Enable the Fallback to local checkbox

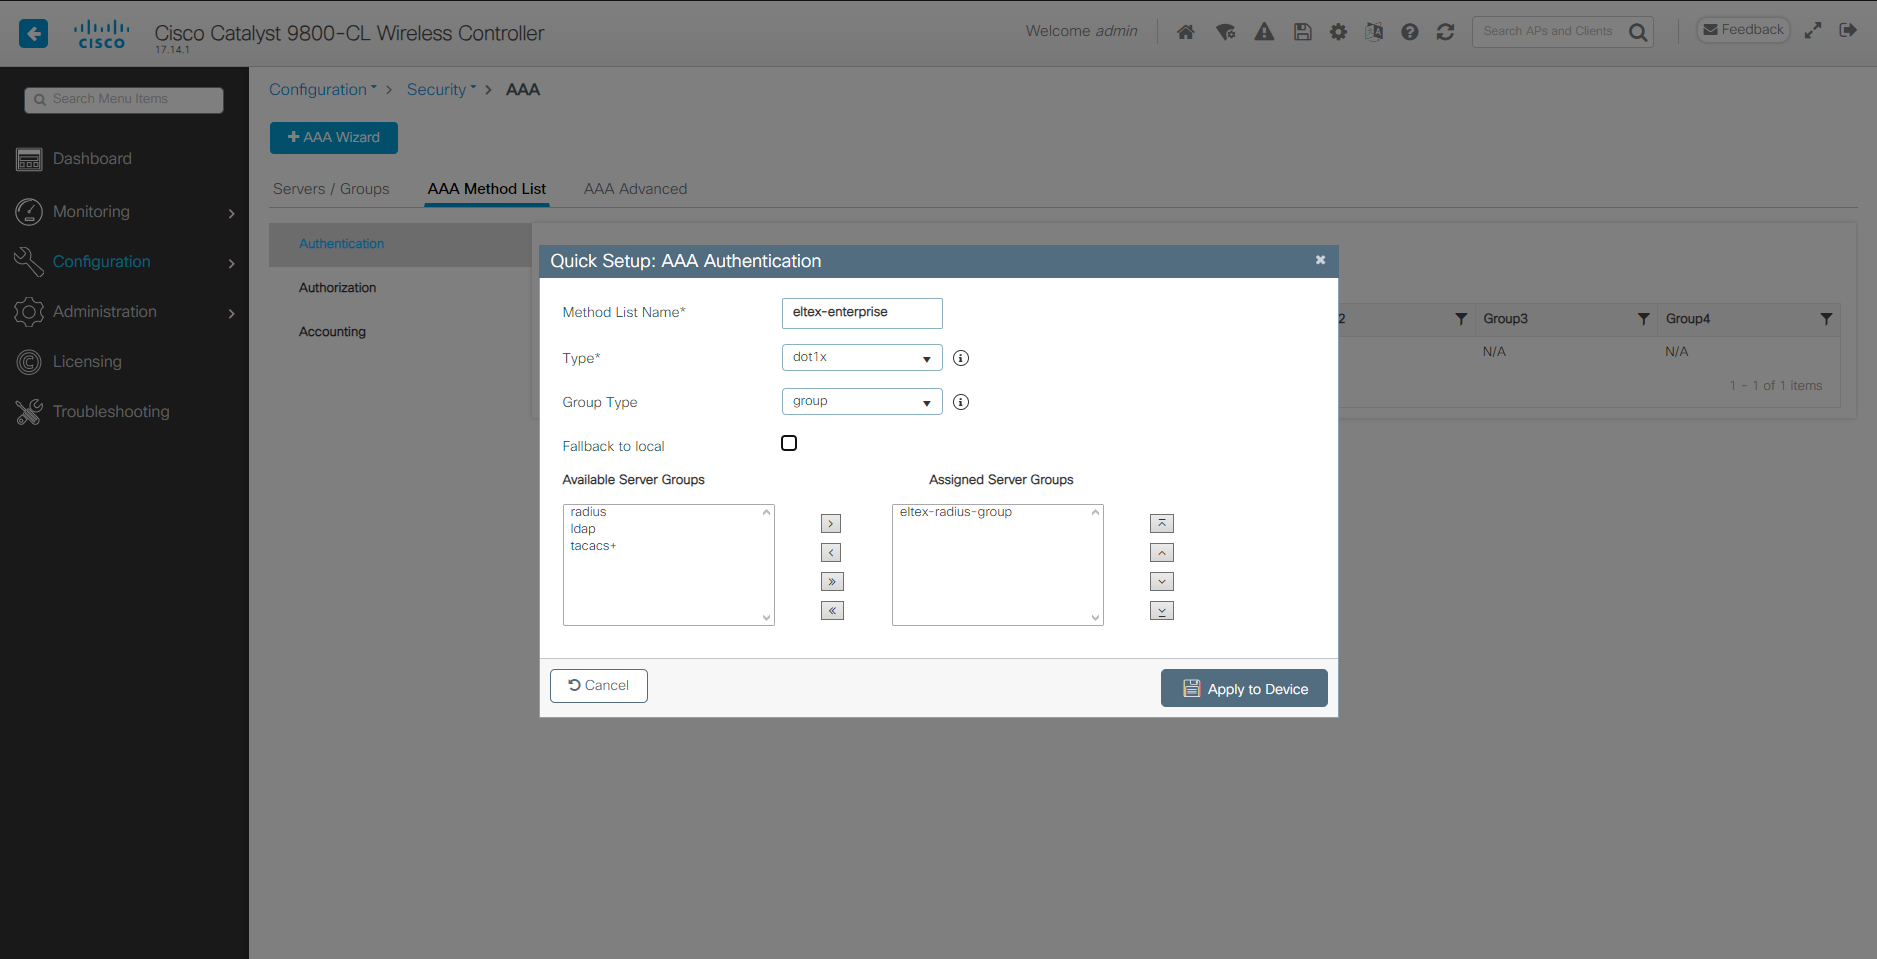click(789, 443)
